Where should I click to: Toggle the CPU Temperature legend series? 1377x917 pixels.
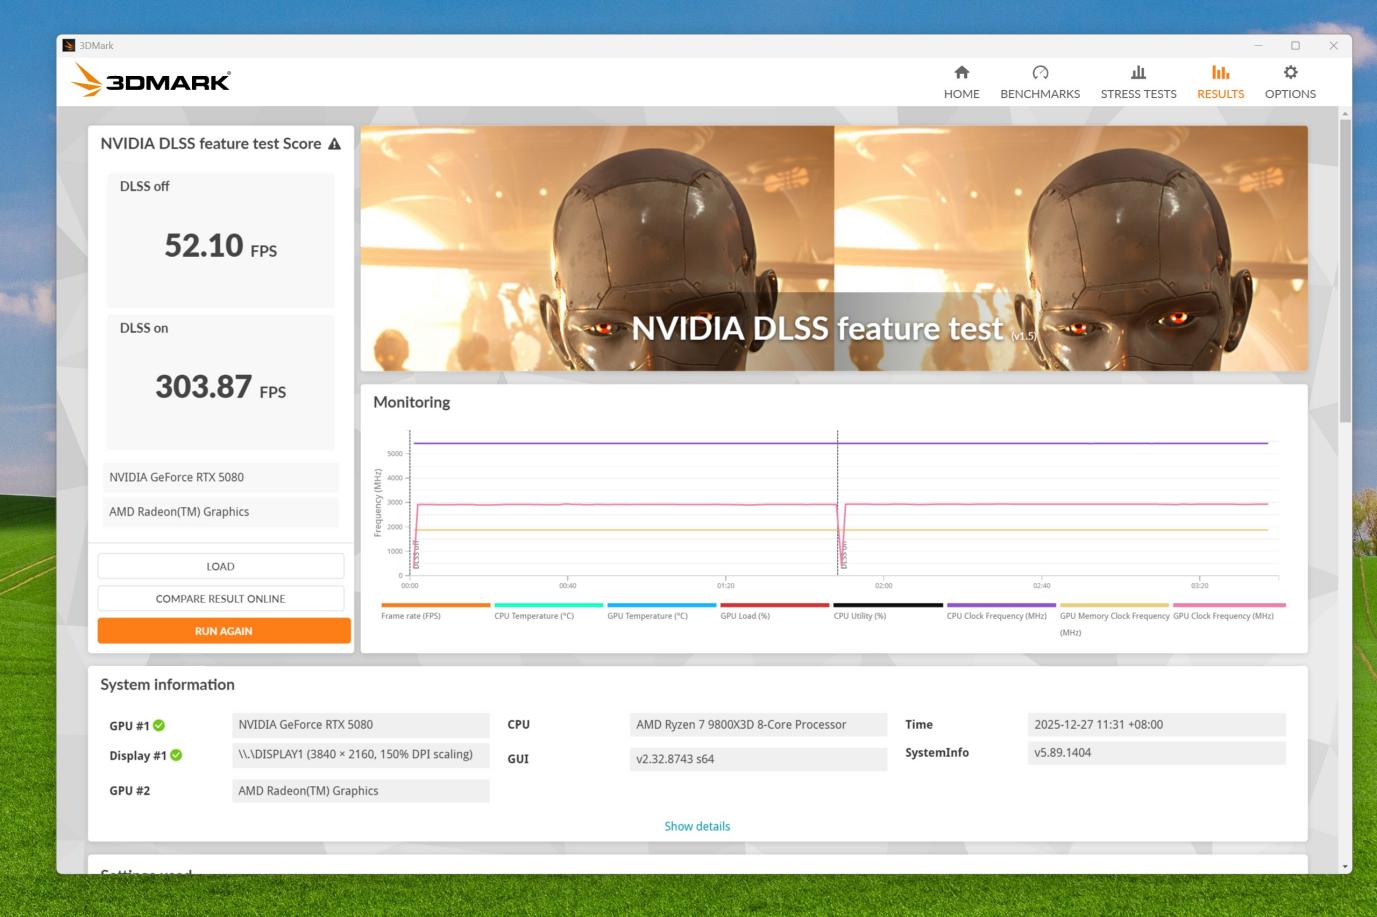(x=534, y=616)
